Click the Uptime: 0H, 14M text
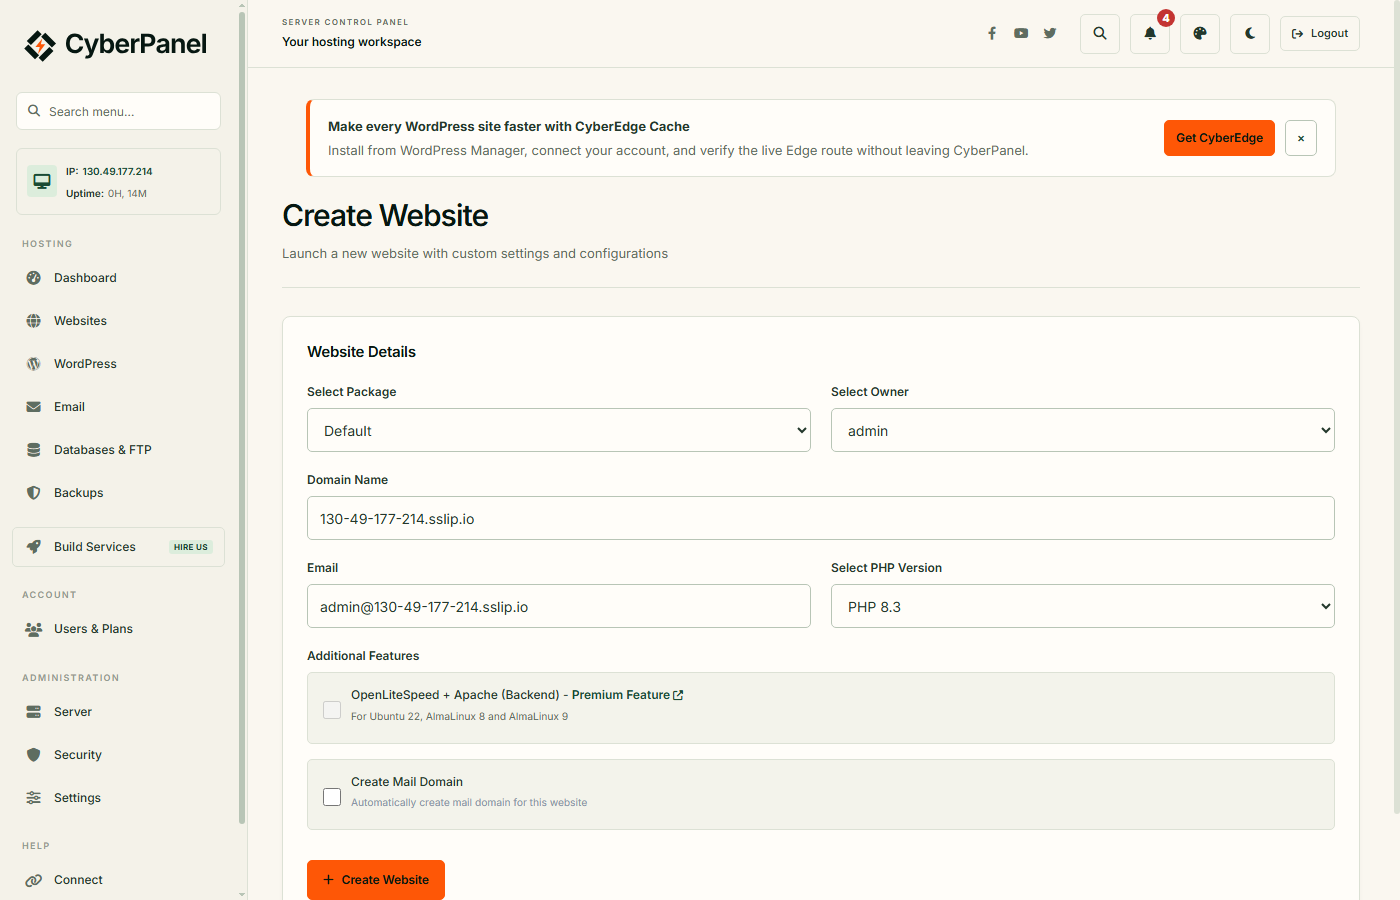This screenshot has width=1400, height=900. tap(106, 194)
